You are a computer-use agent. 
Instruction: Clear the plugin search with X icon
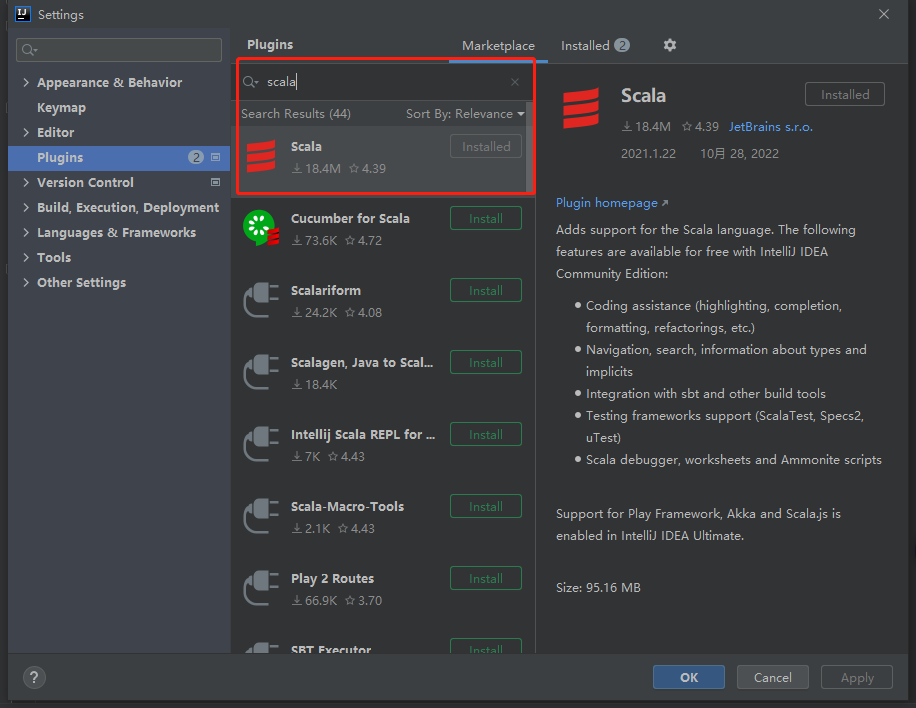pos(515,82)
